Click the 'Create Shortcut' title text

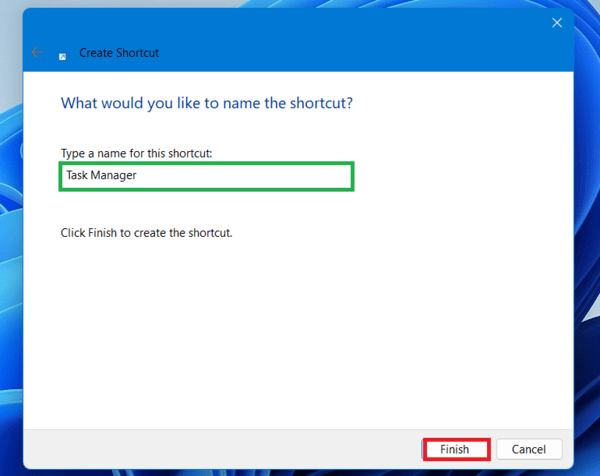coord(119,53)
